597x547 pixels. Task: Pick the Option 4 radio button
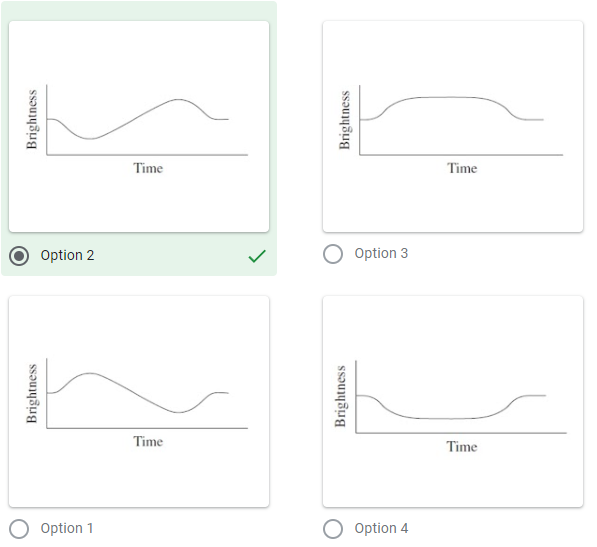click(x=333, y=529)
